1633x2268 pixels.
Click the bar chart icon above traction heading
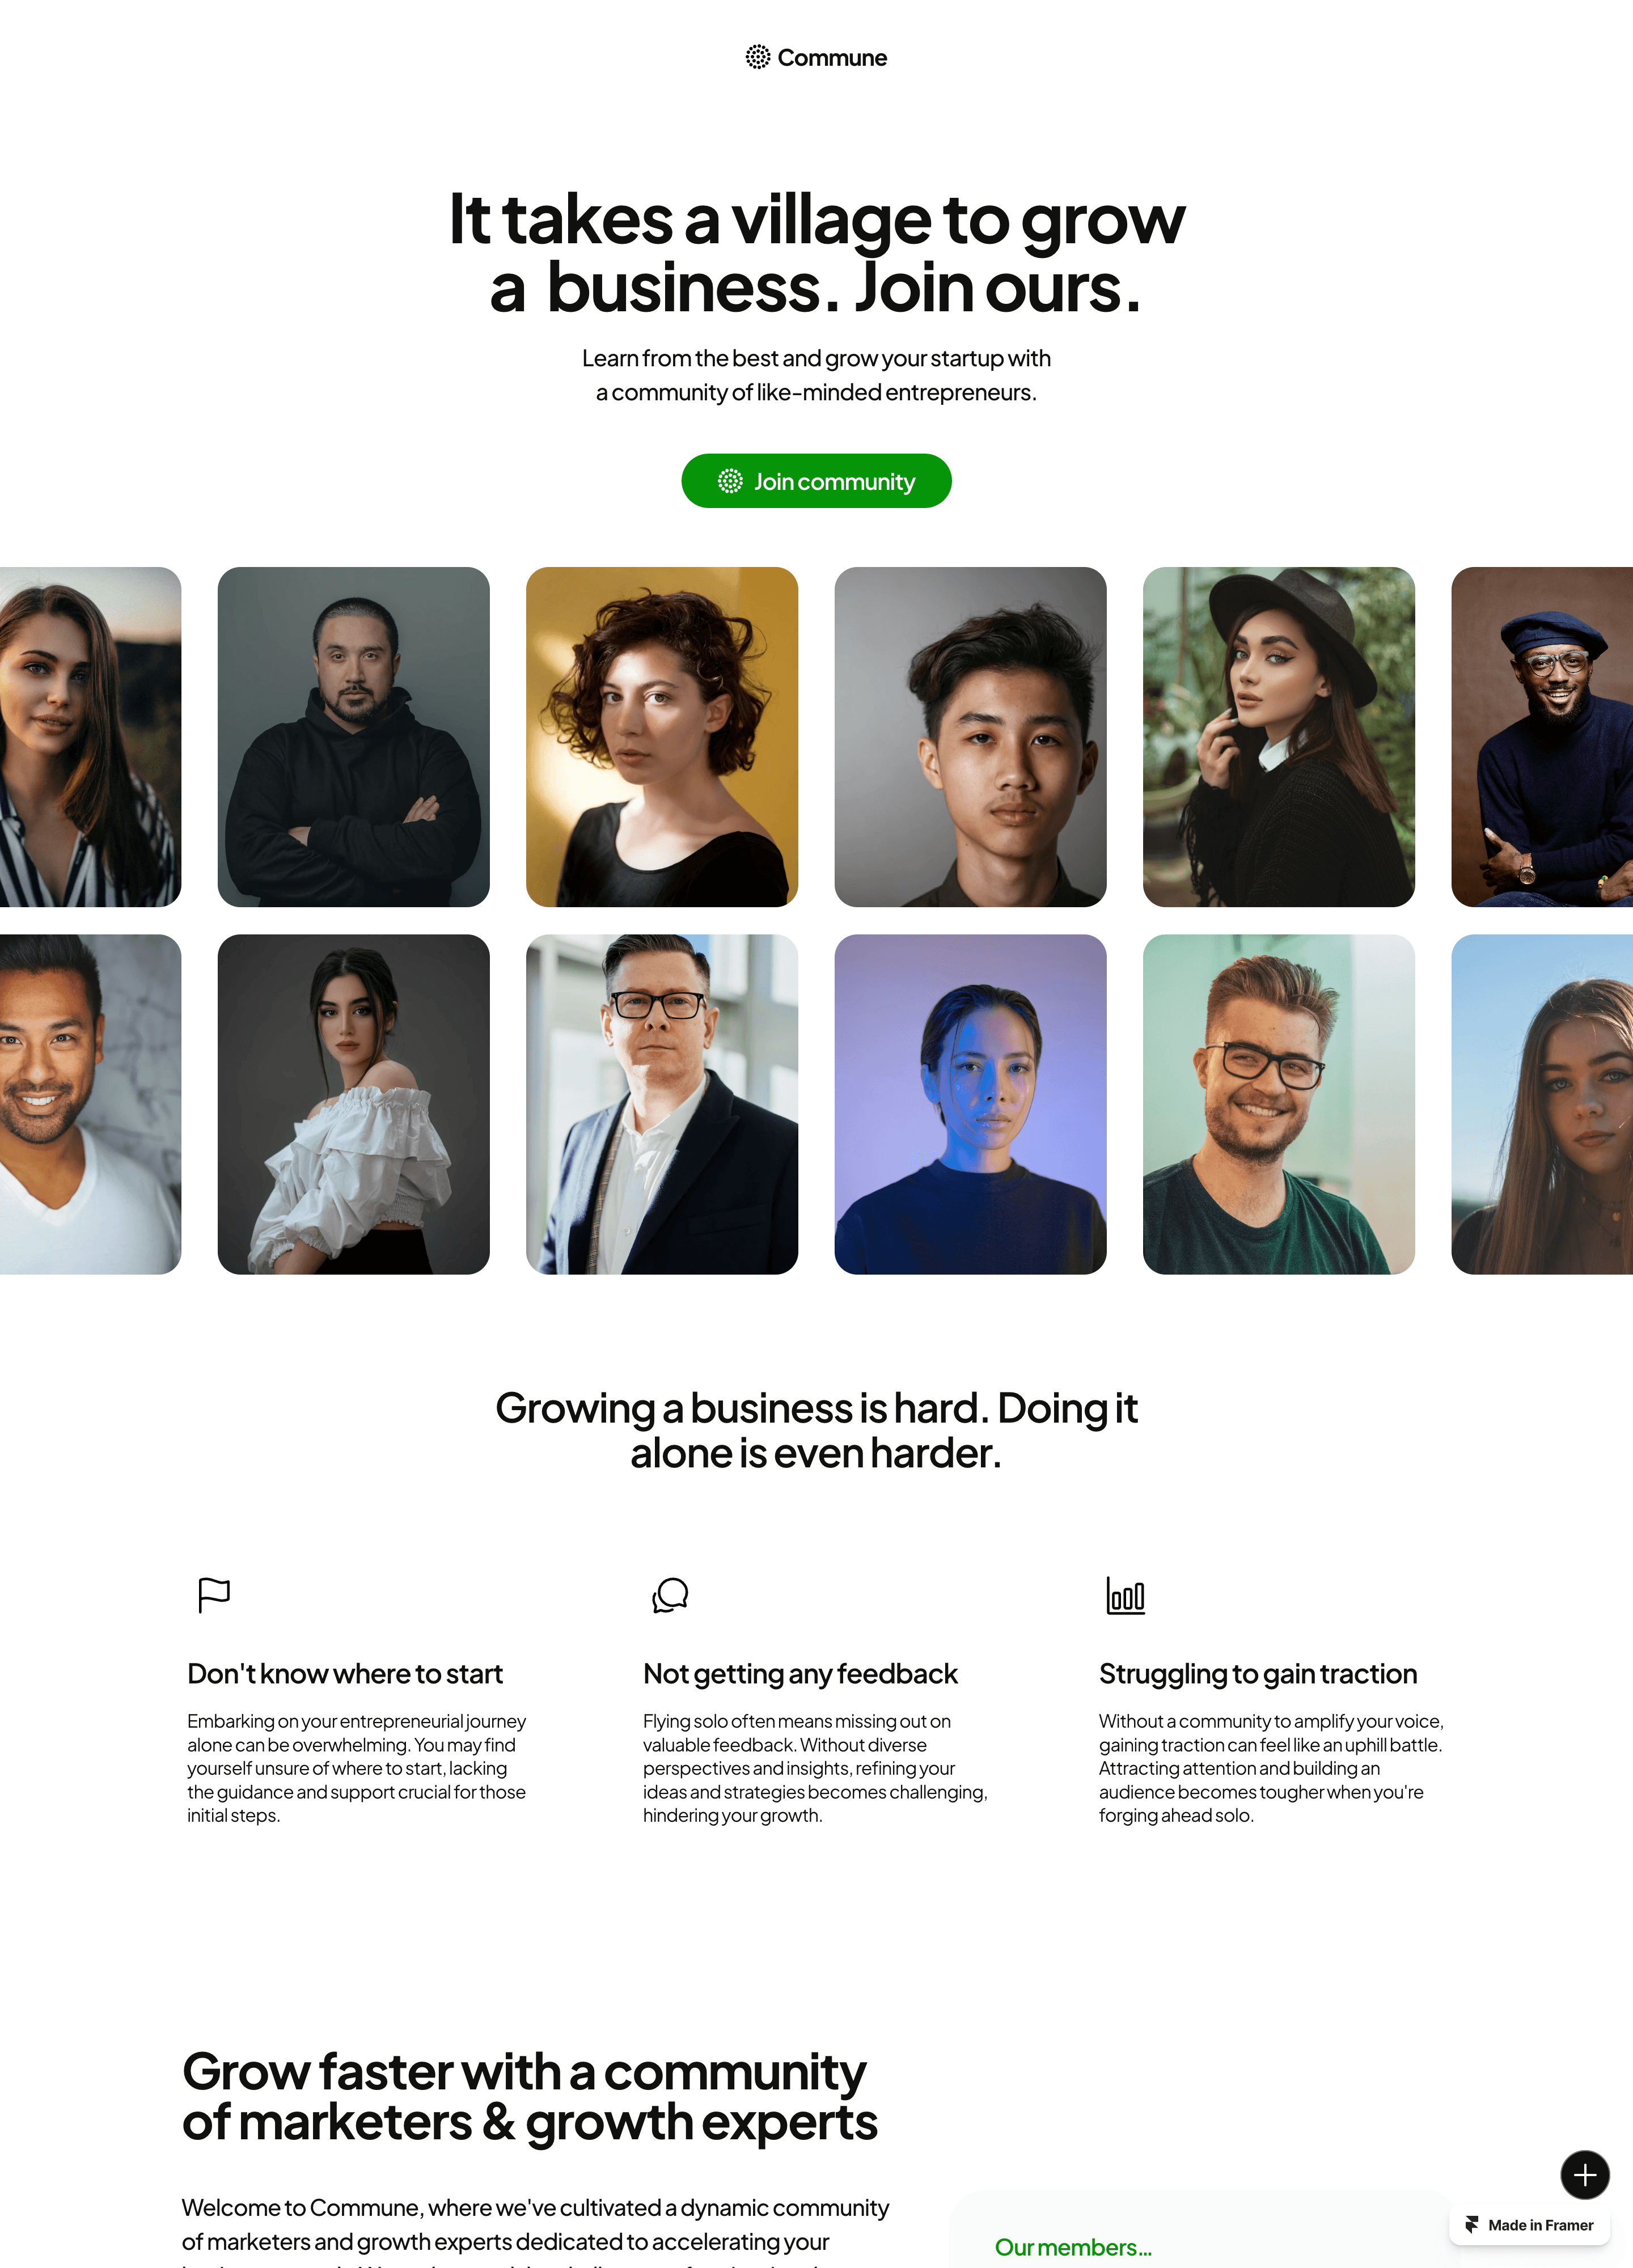tap(1126, 1595)
